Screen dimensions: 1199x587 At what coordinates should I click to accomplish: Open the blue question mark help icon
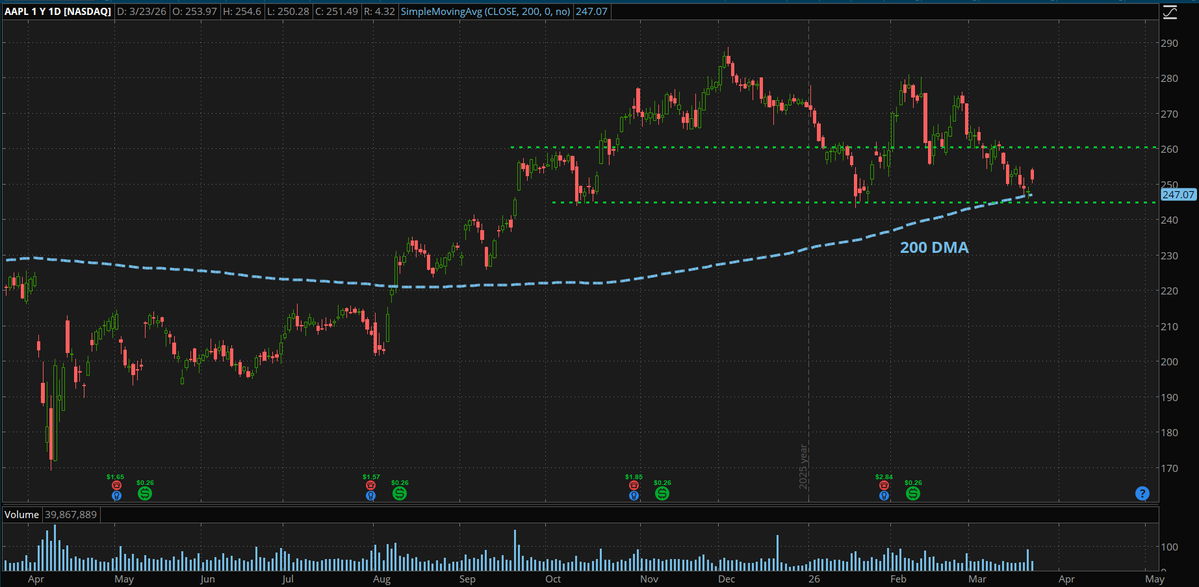click(1142, 494)
